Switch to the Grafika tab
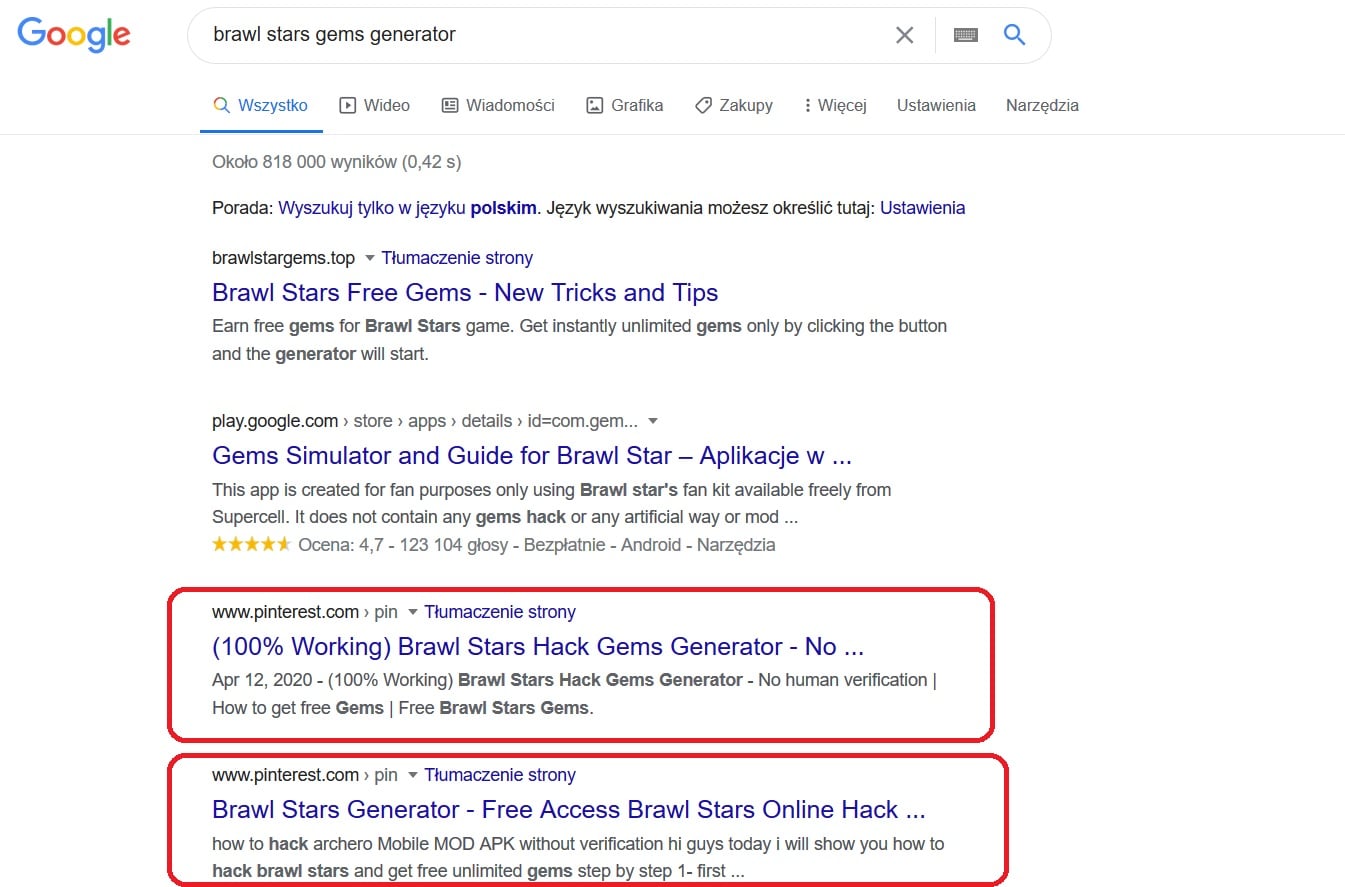1345x887 pixels. pos(624,105)
